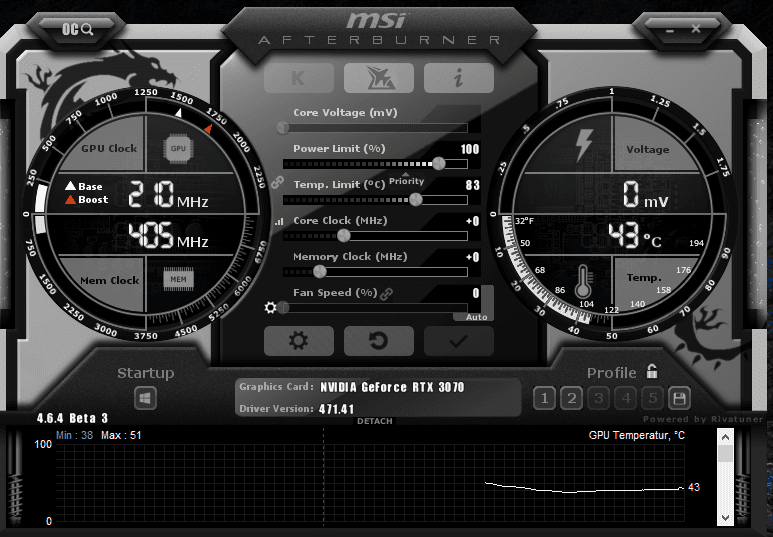The height and width of the screenshot is (537, 773).
Task: Click the Fan Speed slider handle
Action: point(283,308)
